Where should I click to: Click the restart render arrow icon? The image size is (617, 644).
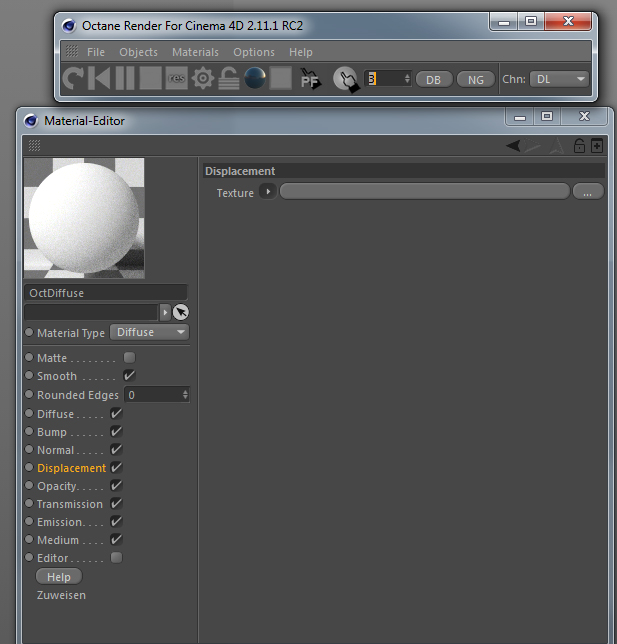pos(73,78)
